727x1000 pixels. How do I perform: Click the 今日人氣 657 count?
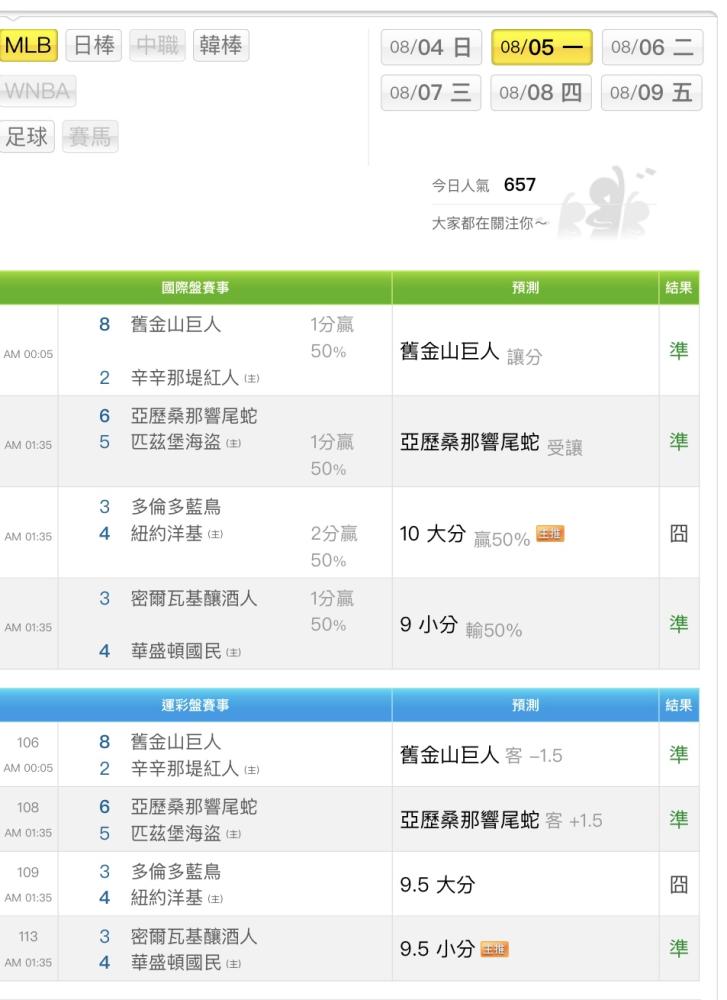click(x=484, y=185)
